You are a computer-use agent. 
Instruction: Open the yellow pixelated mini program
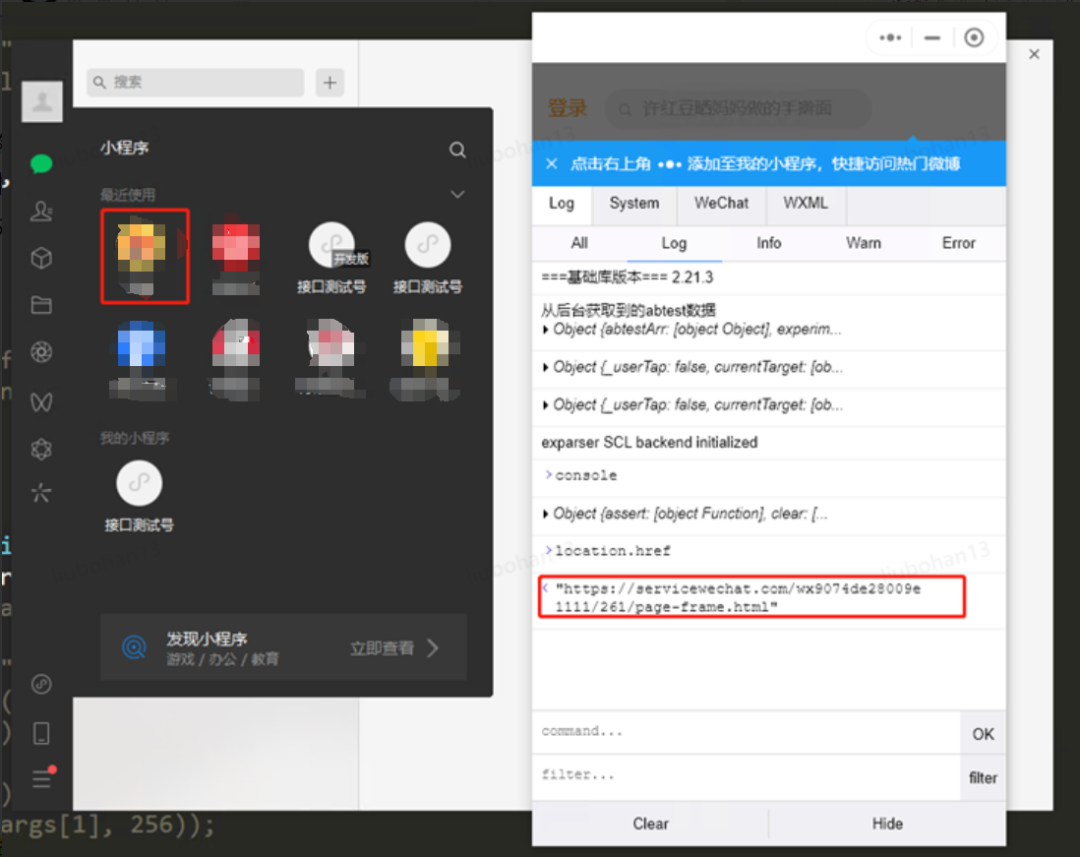point(426,360)
